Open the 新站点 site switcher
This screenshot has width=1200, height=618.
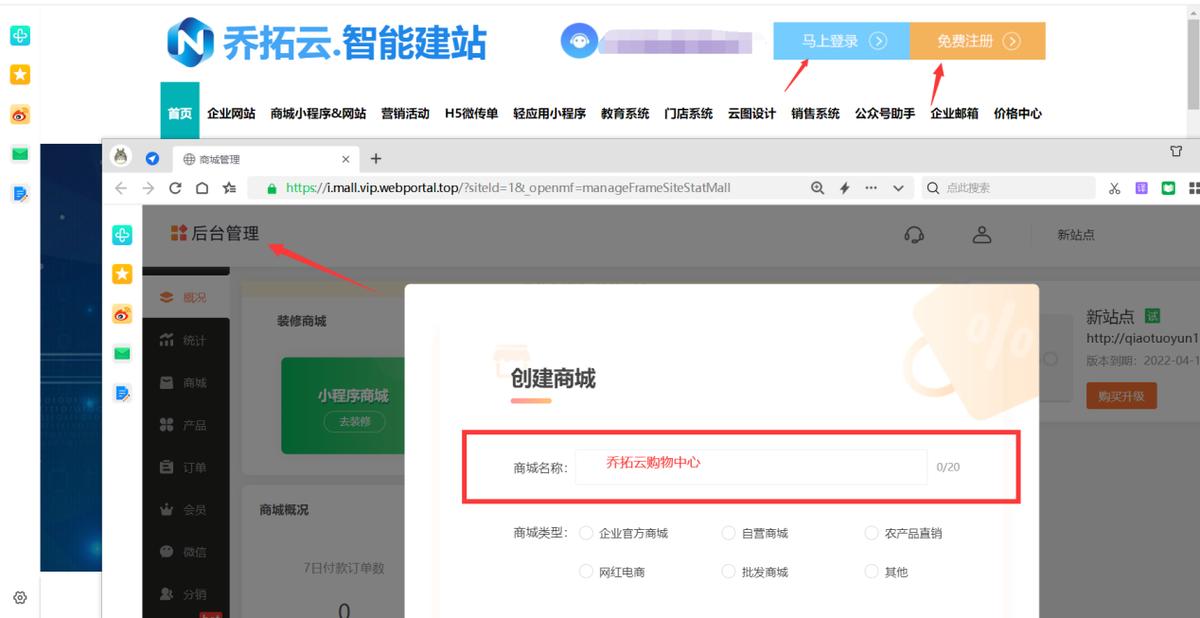pos(1076,234)
